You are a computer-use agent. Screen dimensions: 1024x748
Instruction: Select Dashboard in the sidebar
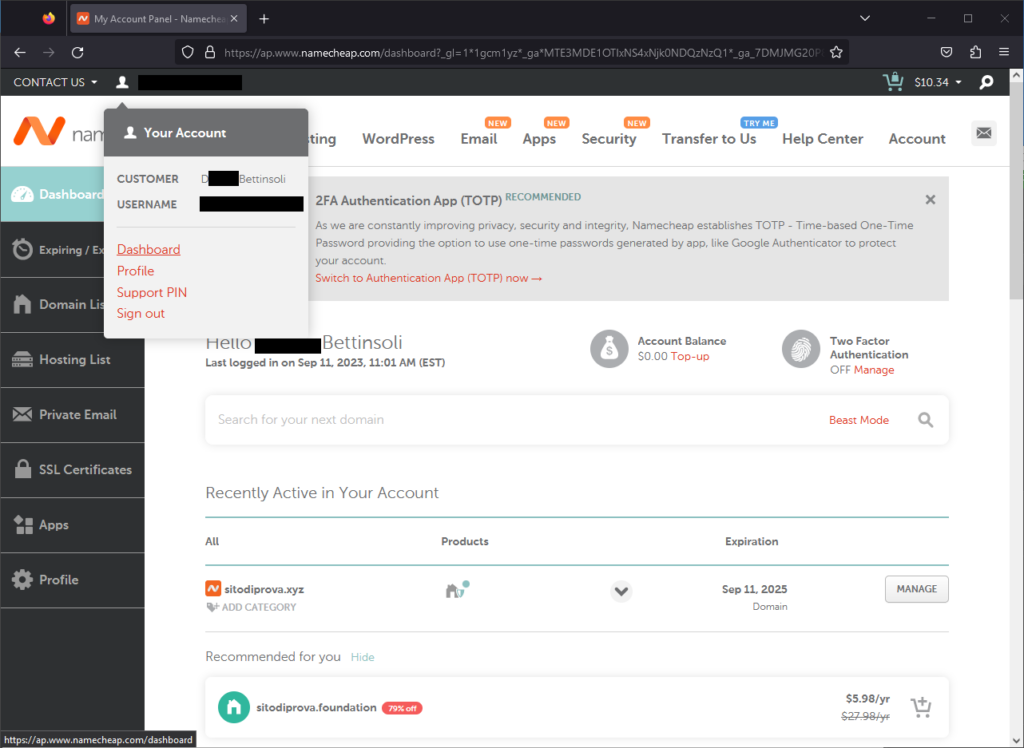pyautogui.click(x=52, y=194)
